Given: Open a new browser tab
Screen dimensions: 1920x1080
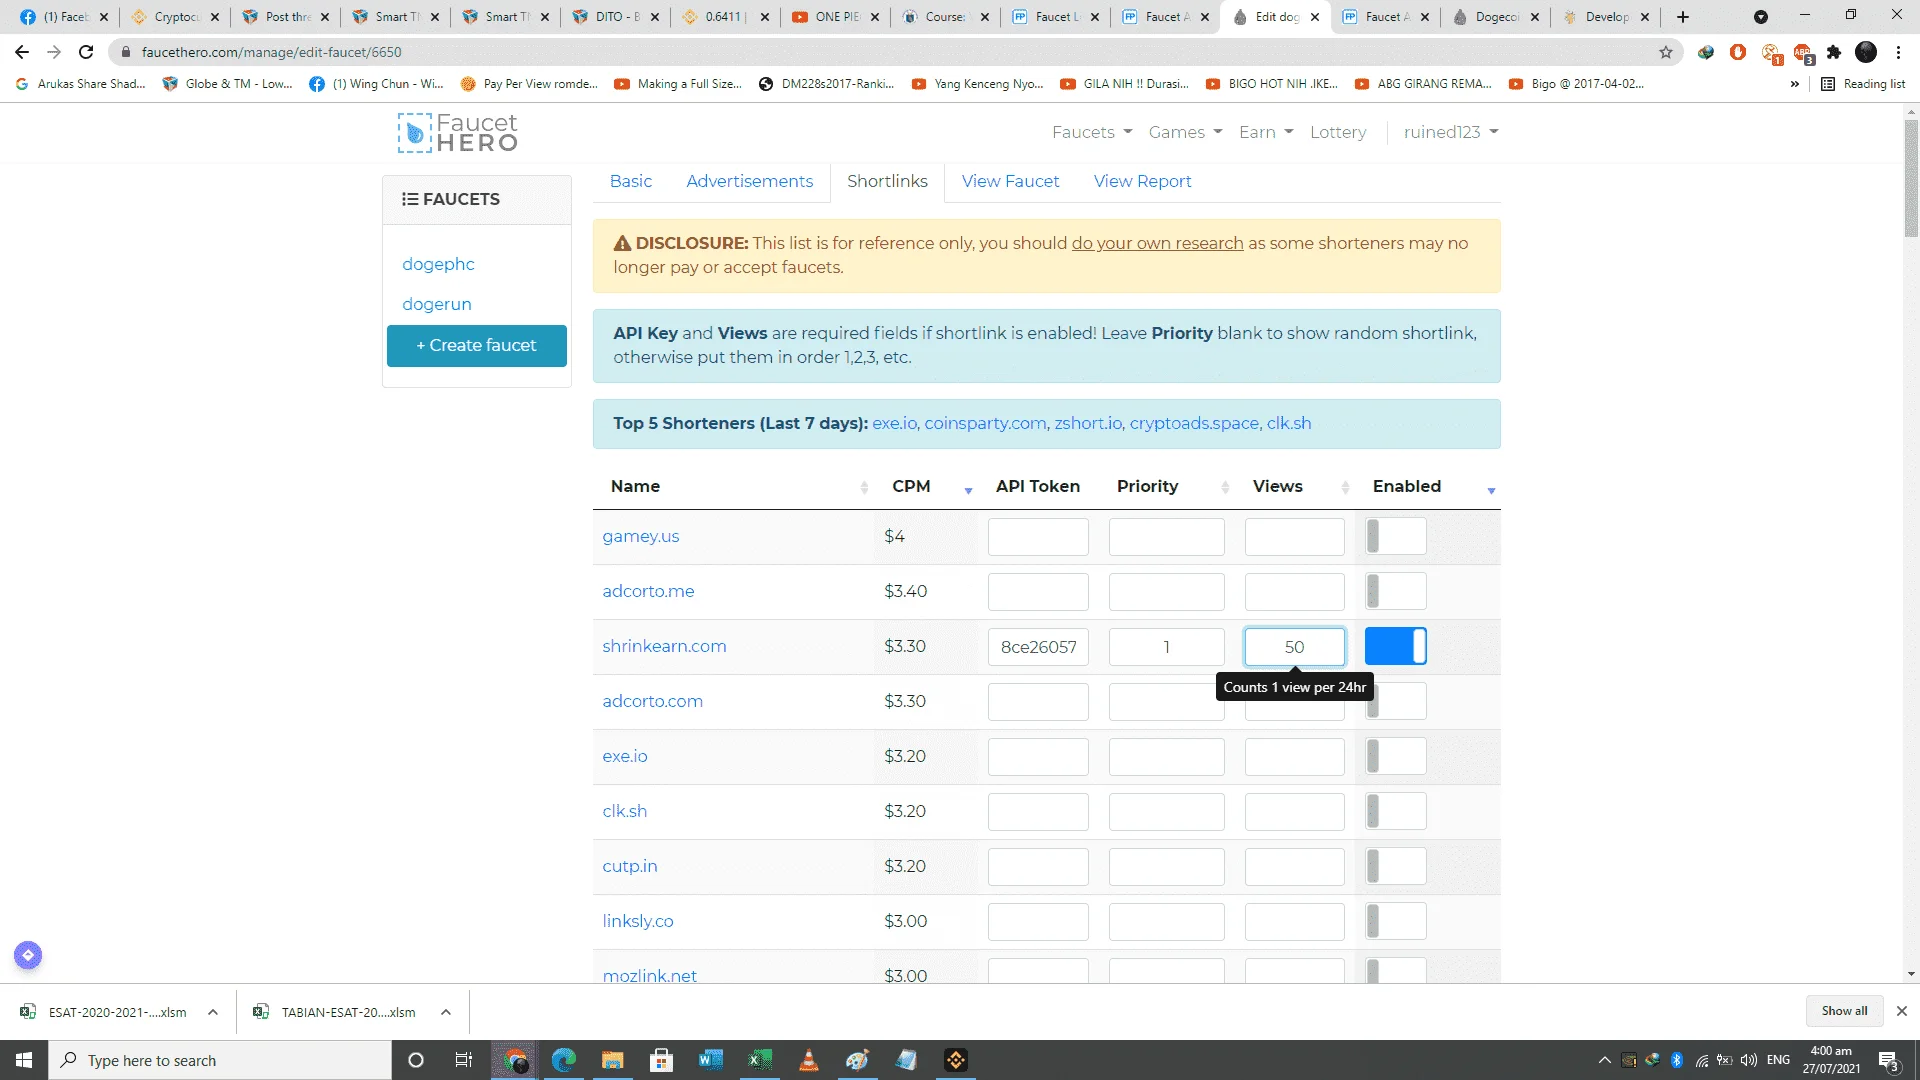Looking at the screenshot, I should click(x=1683, y=17).
